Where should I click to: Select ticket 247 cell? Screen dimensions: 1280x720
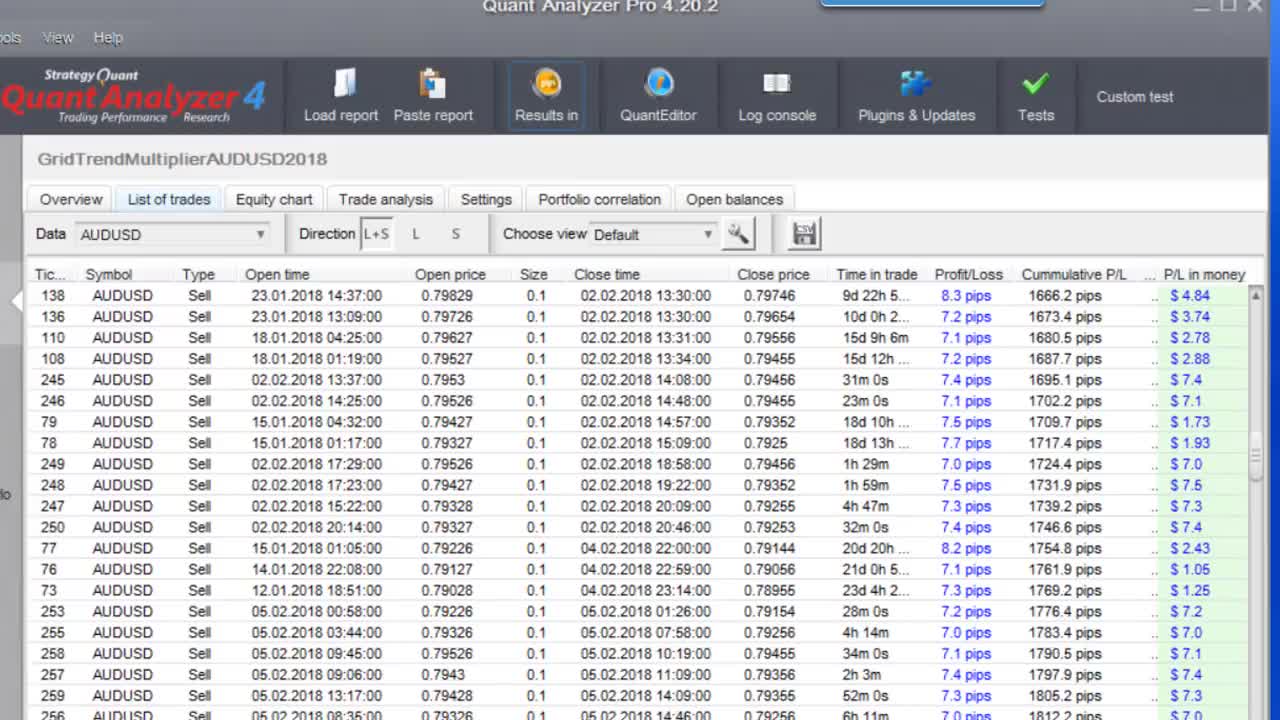(52, 506)
